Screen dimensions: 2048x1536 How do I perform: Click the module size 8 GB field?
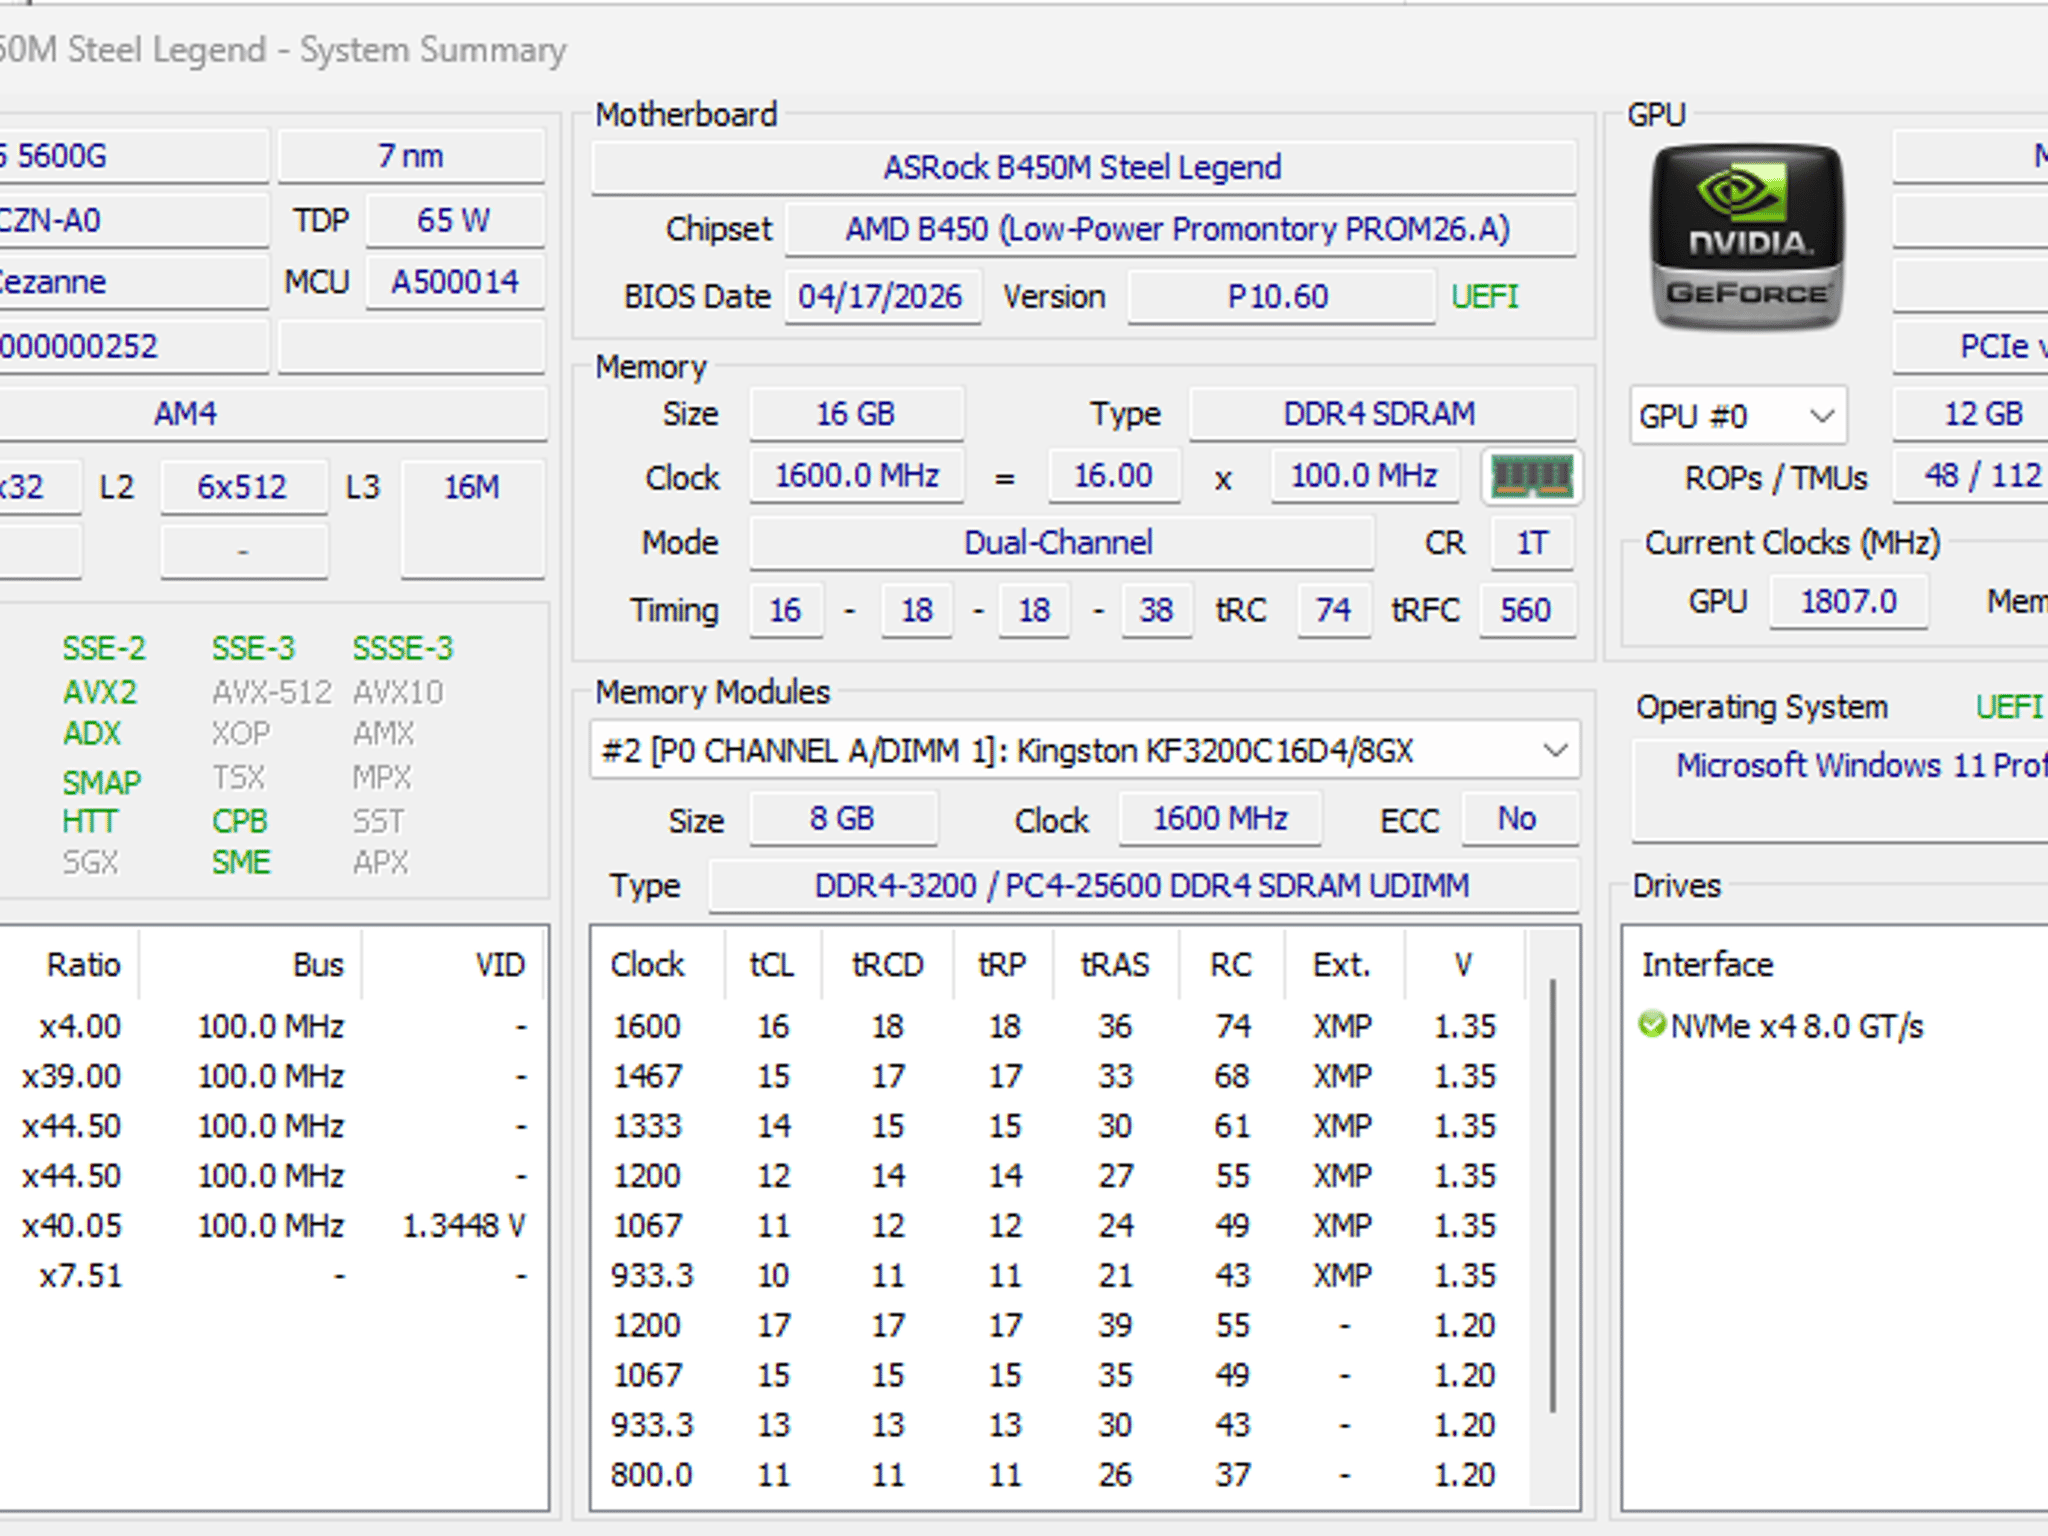tap(842, 818)
